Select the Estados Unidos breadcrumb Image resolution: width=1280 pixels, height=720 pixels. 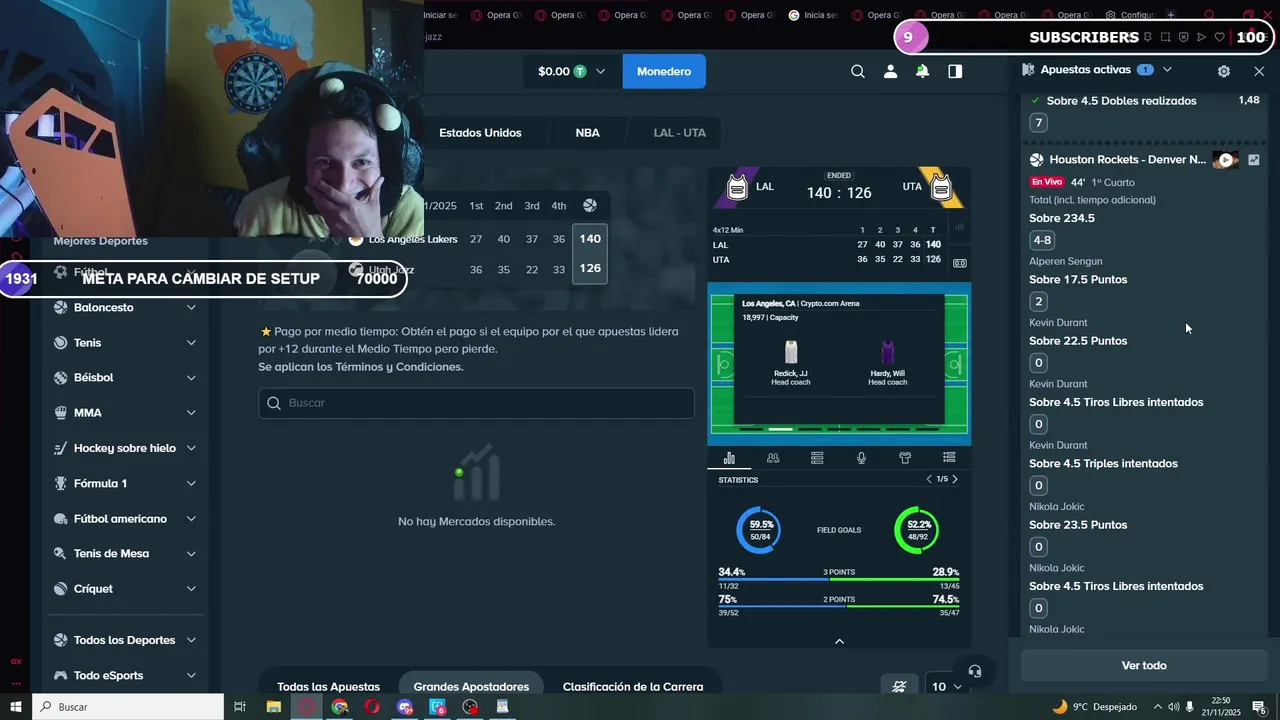(480, 133)
